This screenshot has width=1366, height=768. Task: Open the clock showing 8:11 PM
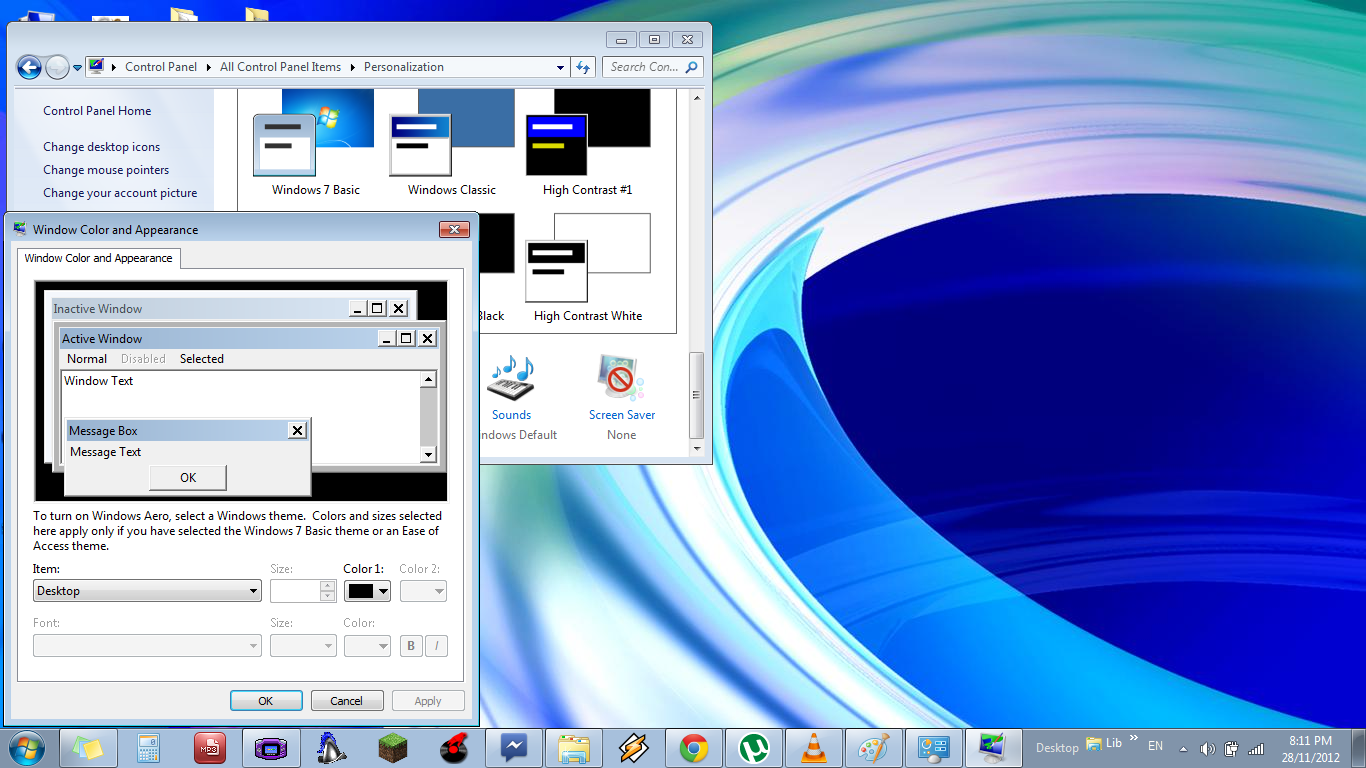[1310, 749]
